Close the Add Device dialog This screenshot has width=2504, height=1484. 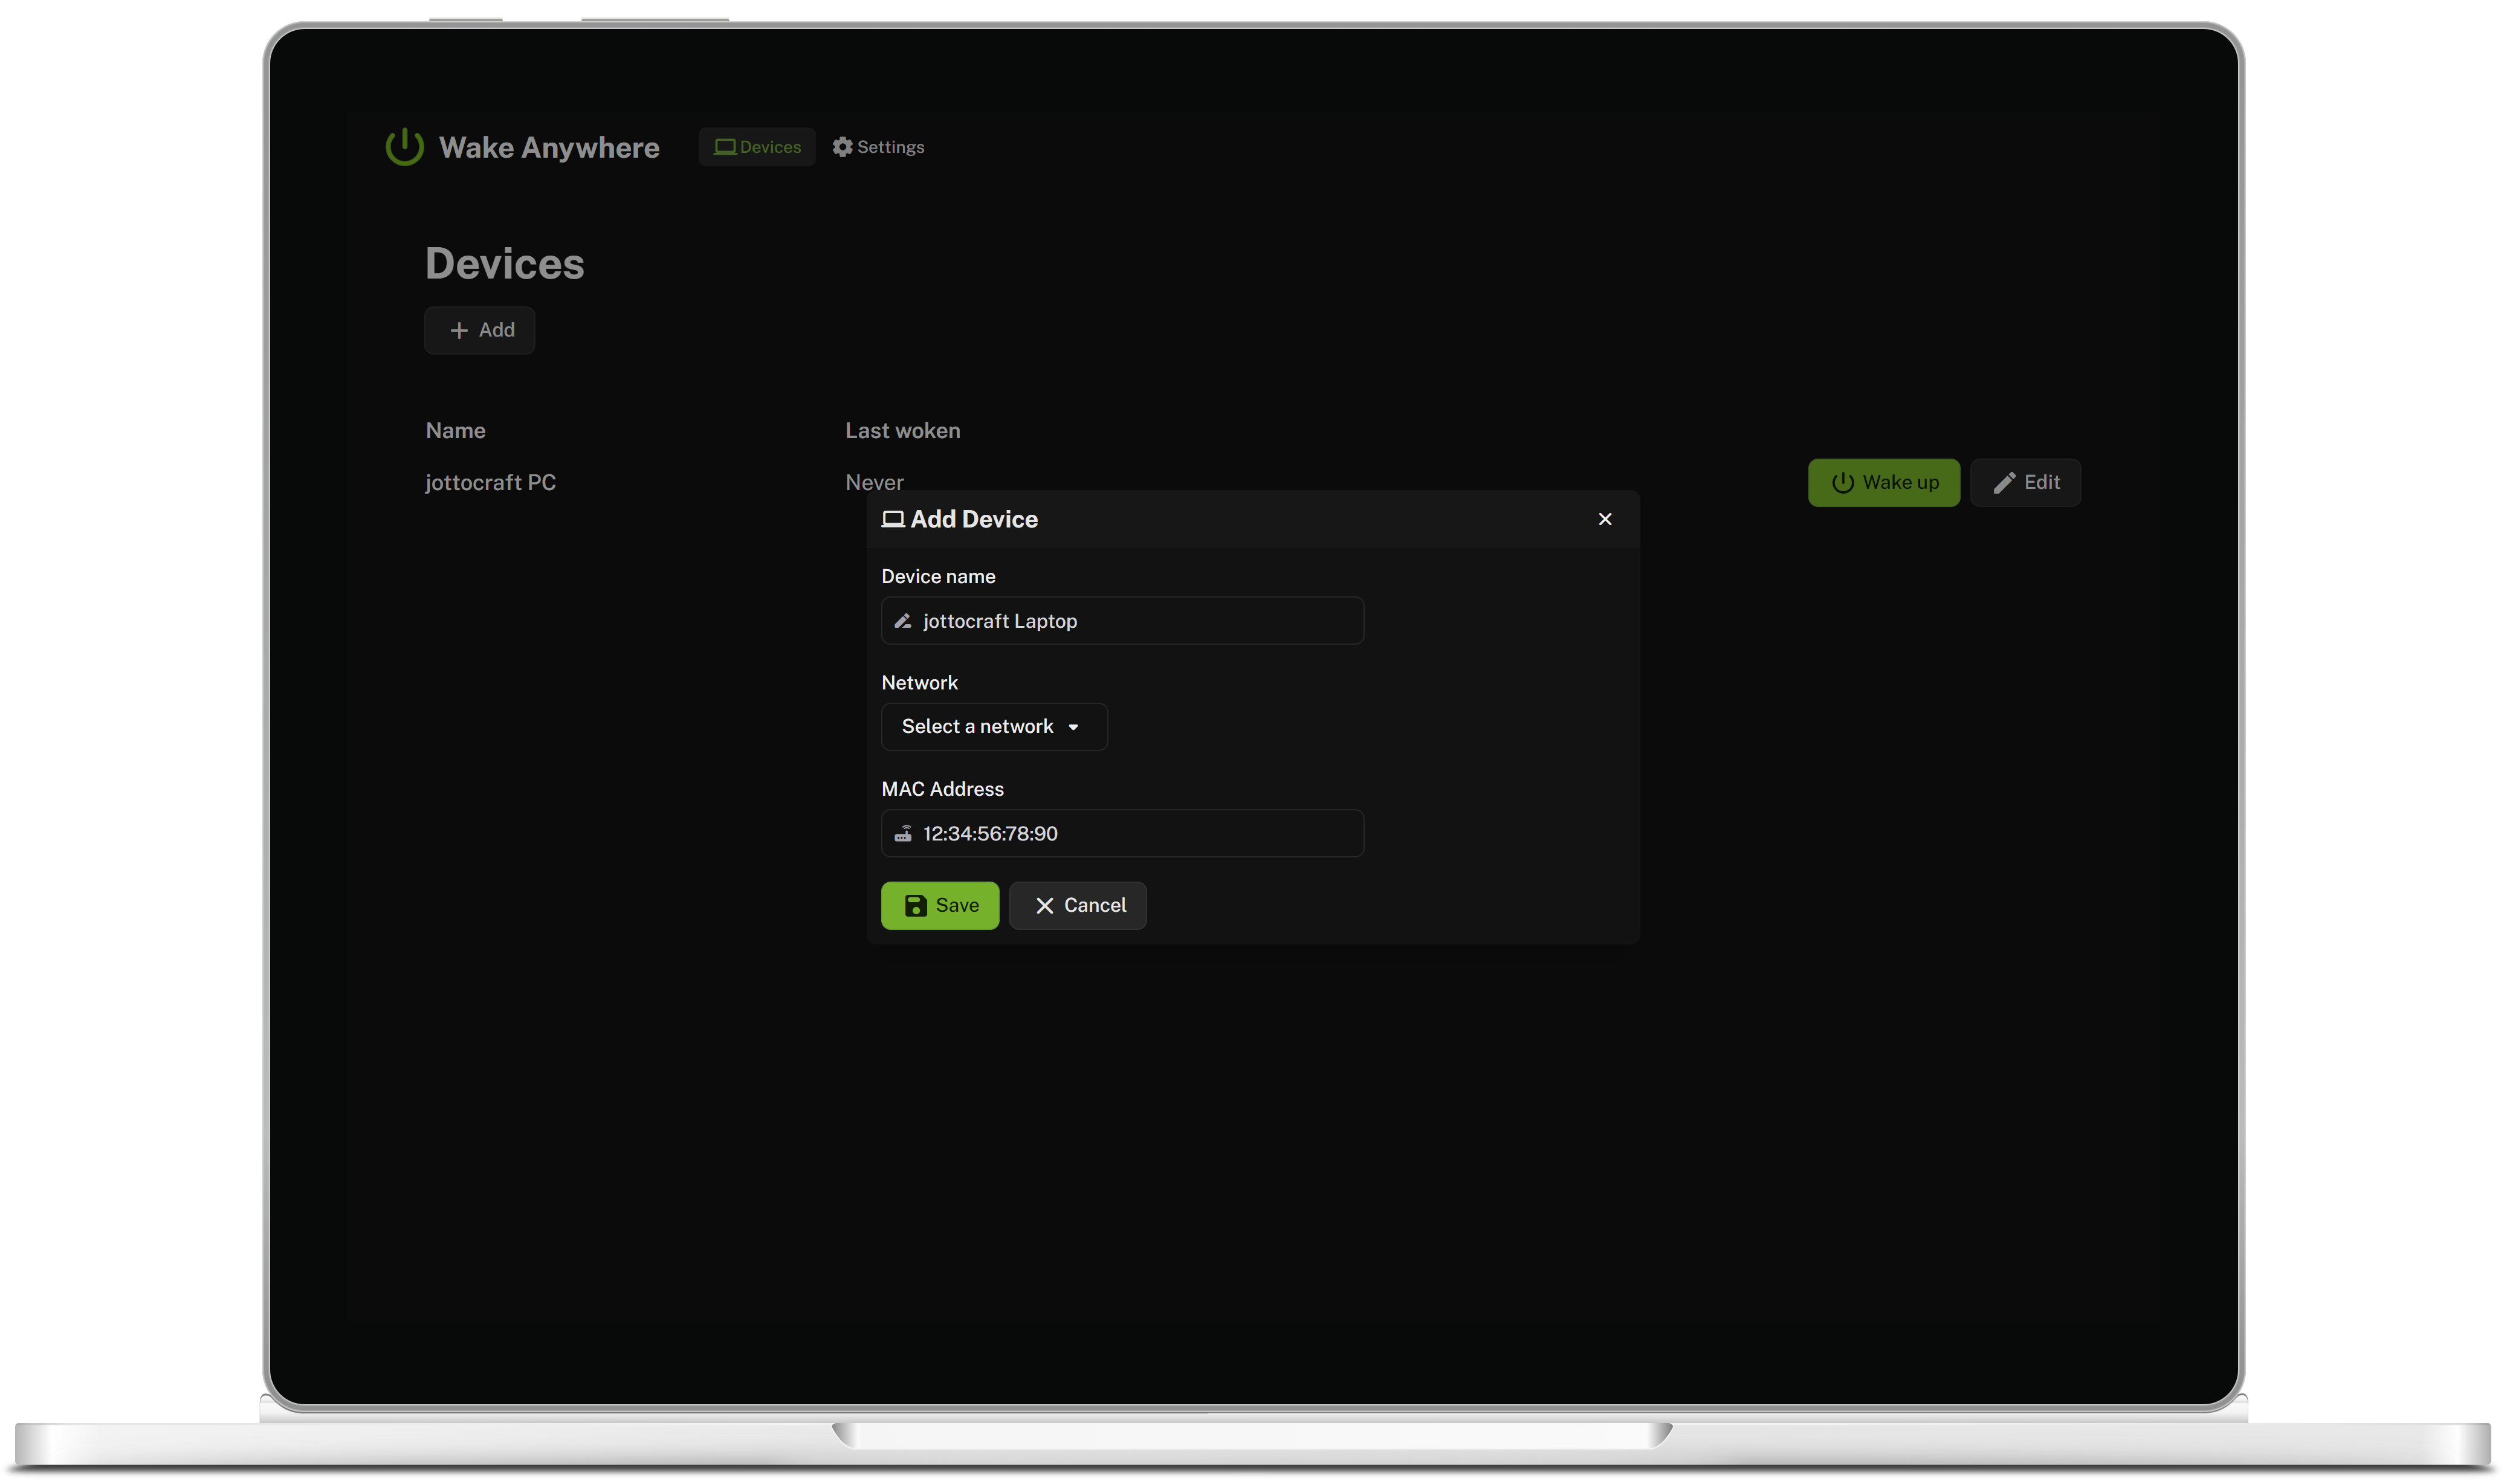tap(1604, 519)
